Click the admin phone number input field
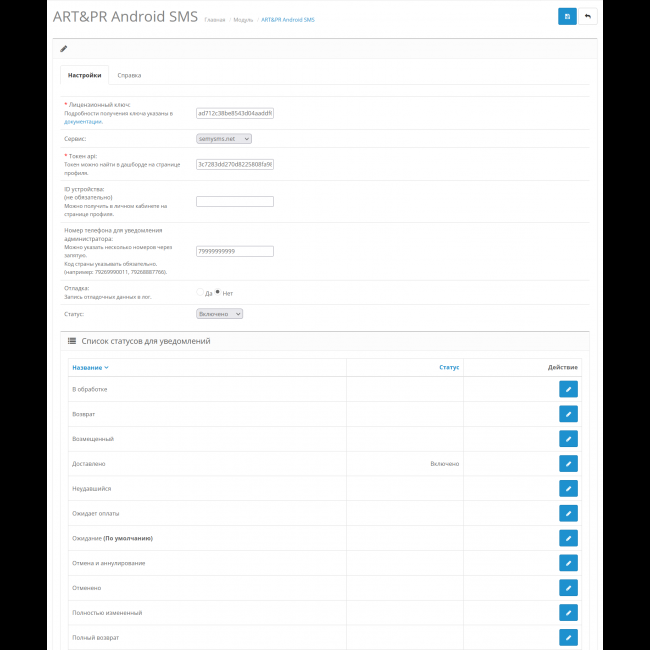 (234, 251)
